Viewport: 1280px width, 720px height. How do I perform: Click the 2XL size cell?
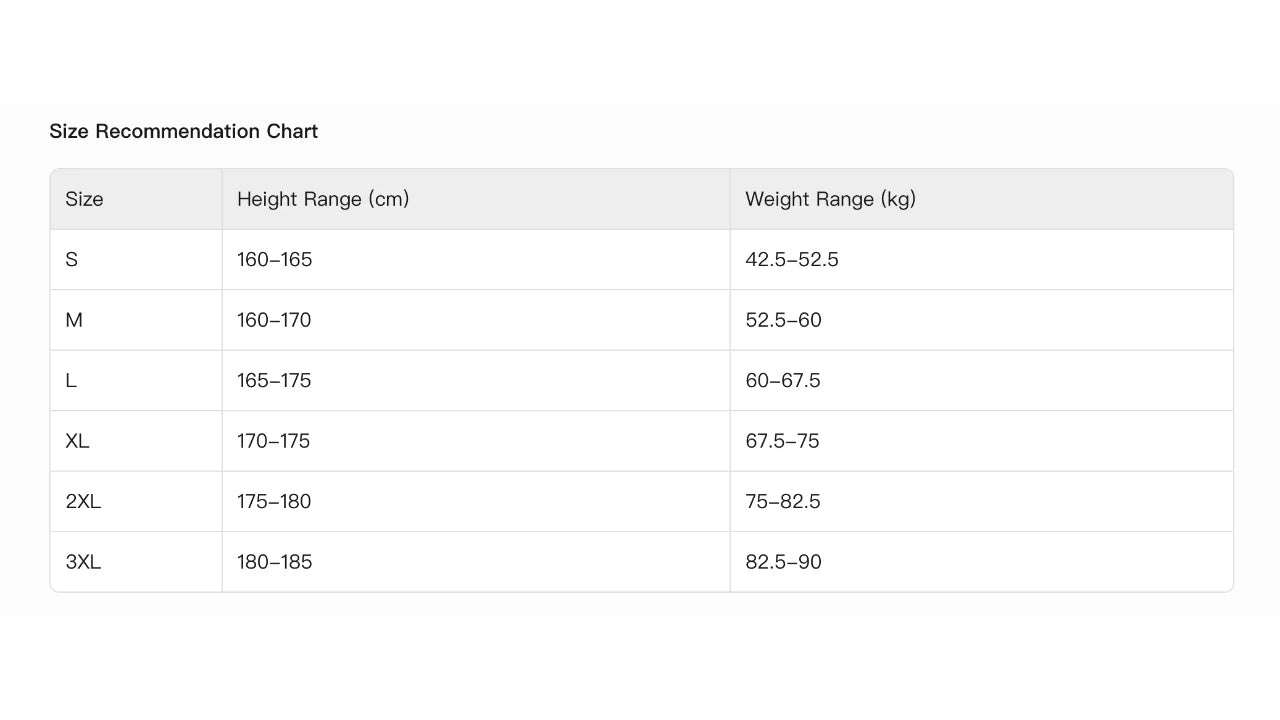point(83,501)
